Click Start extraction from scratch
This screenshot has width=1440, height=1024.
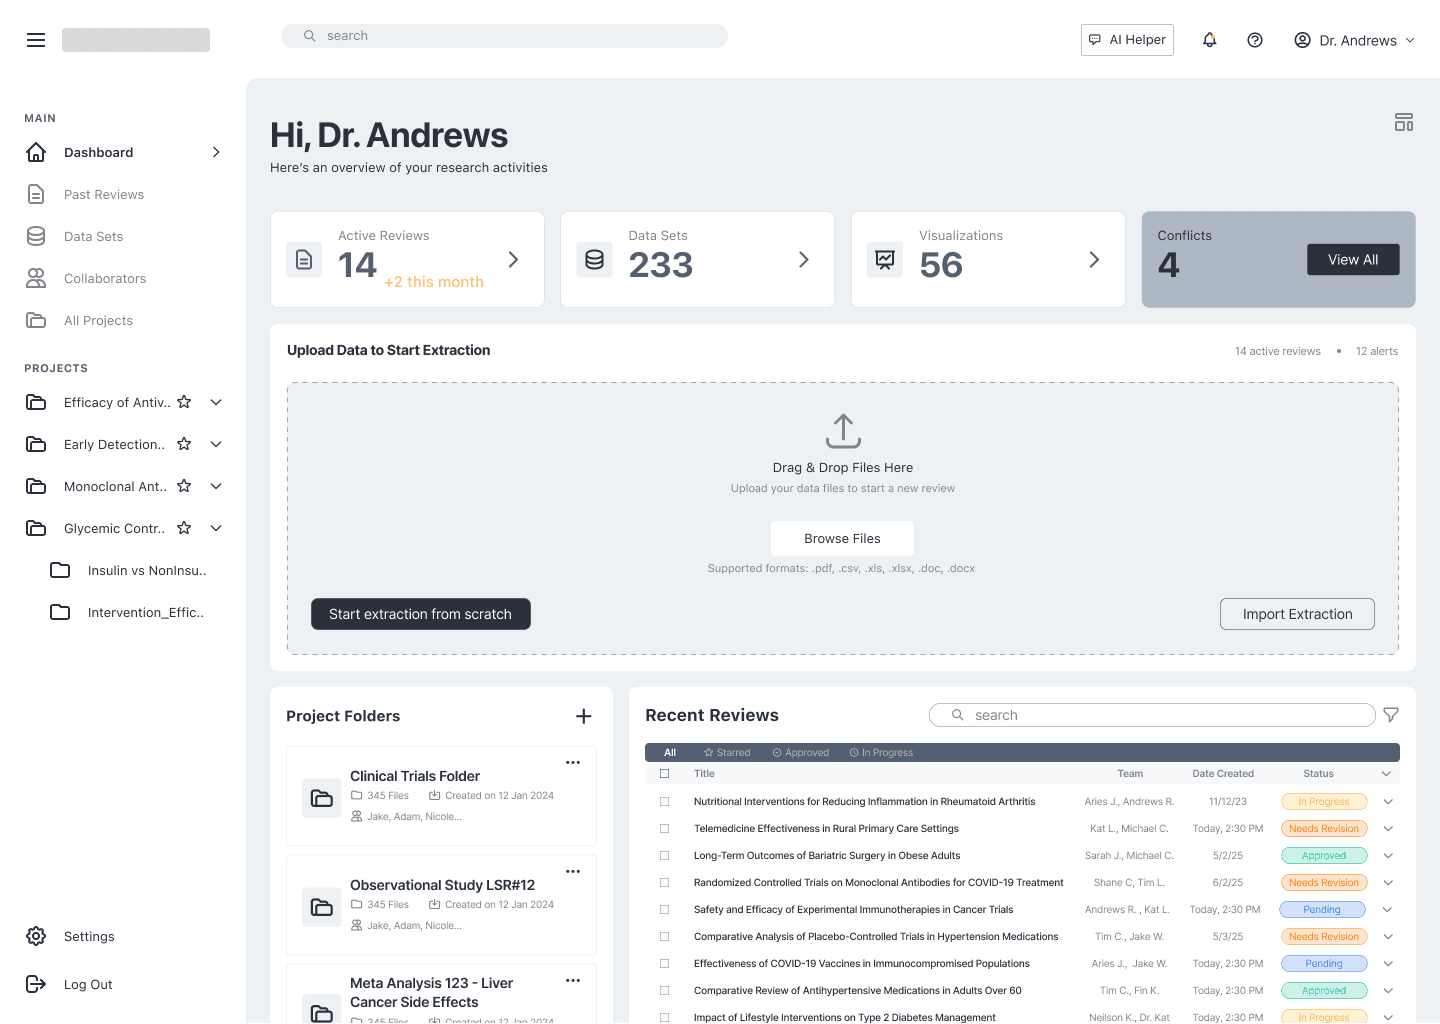[421, 614]
